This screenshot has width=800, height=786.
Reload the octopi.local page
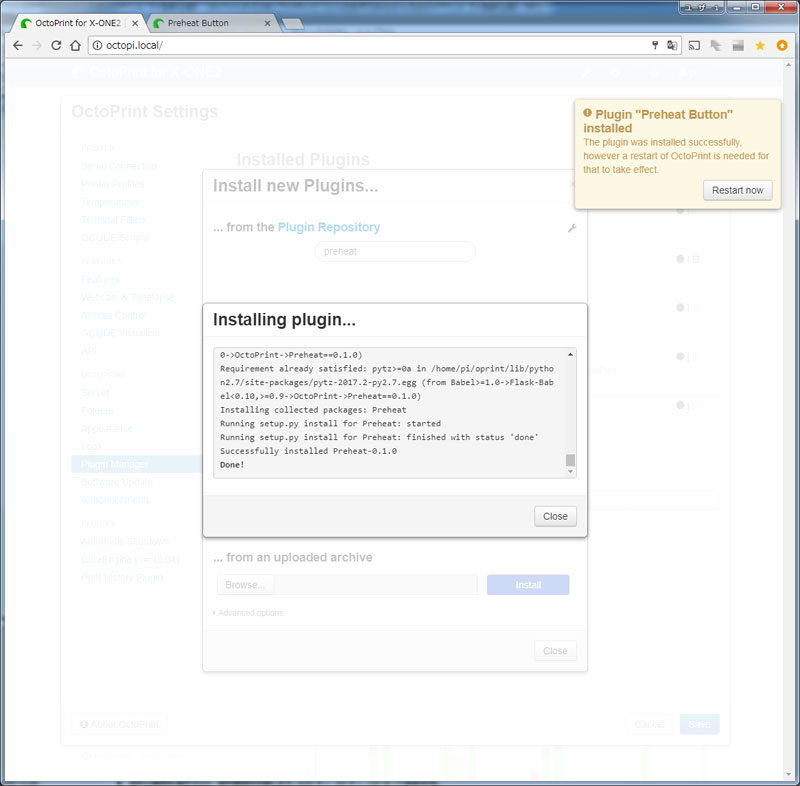pyautogui.click(x=56, y=45)
